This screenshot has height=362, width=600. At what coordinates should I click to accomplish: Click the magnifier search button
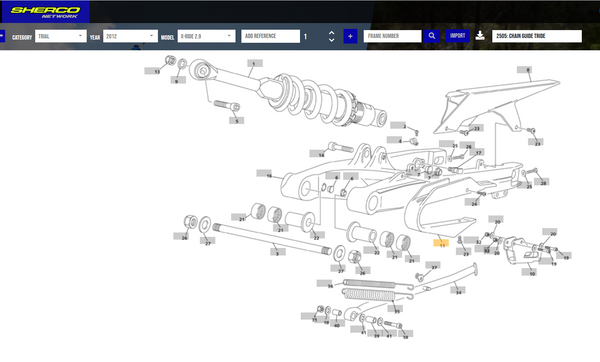432,36
